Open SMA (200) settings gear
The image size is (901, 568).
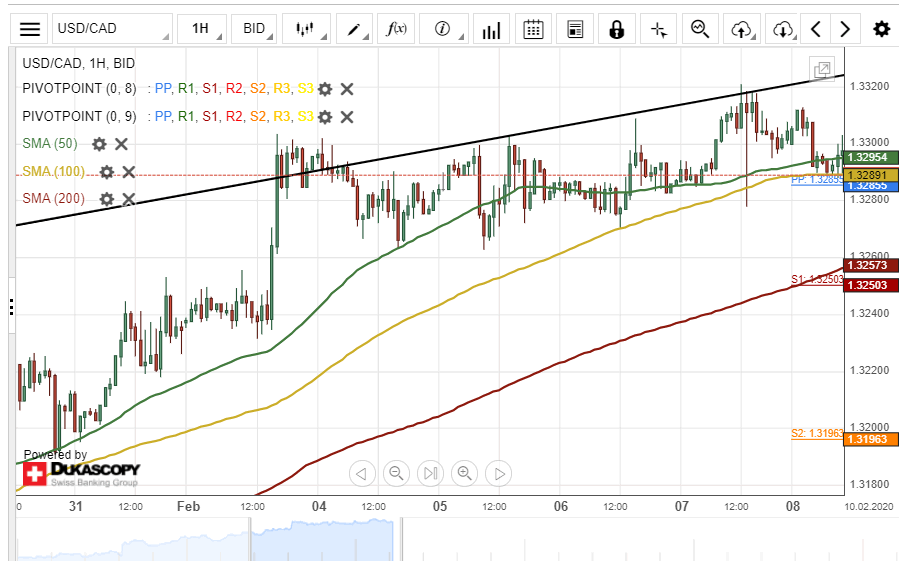point(107,199)
